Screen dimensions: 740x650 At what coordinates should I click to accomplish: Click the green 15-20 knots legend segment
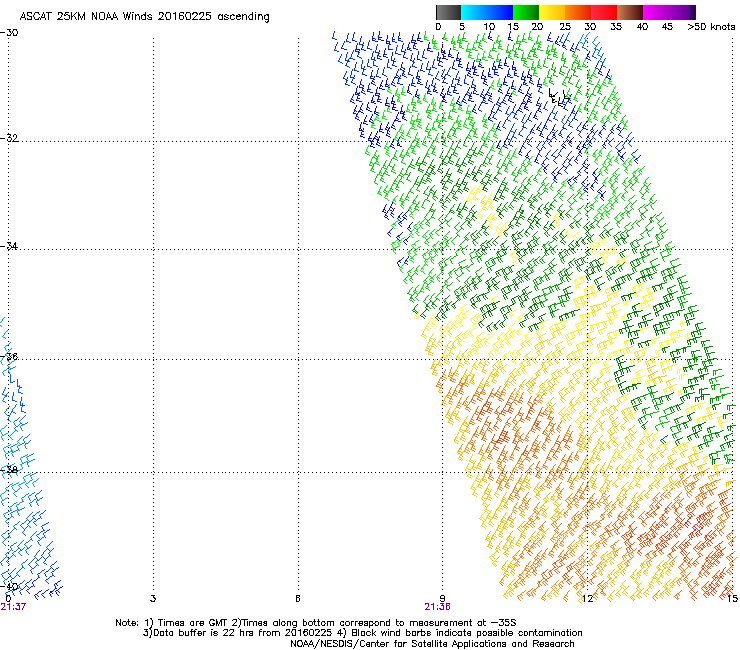coord(526,12)
